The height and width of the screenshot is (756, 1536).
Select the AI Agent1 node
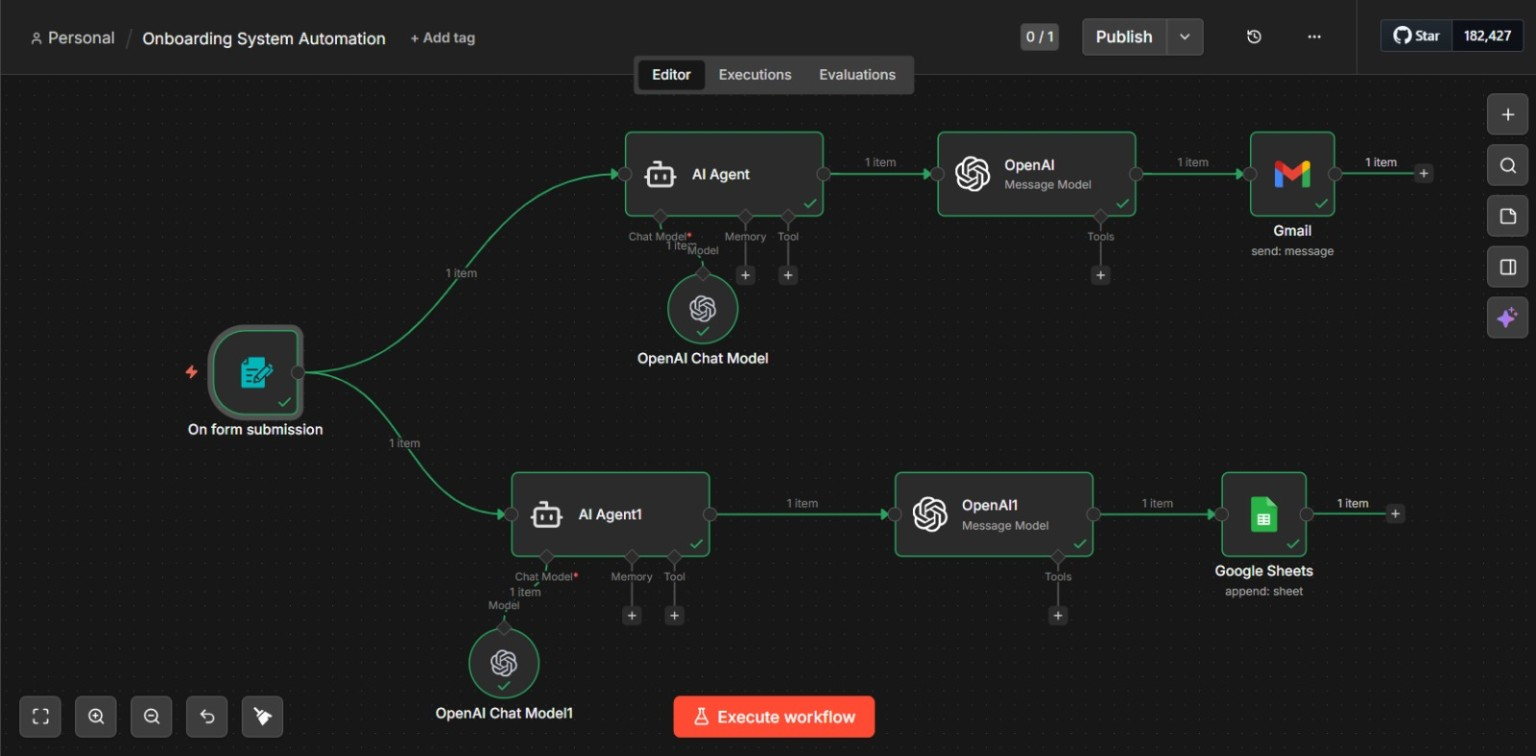[x=610, y=514]
